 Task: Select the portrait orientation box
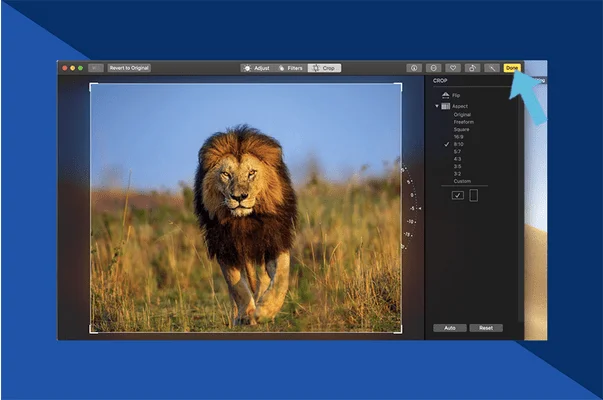pos(474,196)
